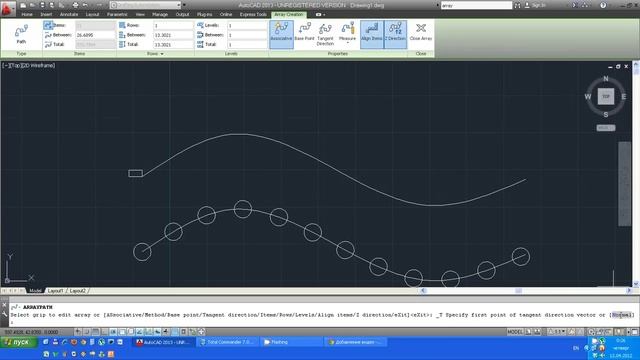Switch to the Annotate ribbon tab

(69, 14)
